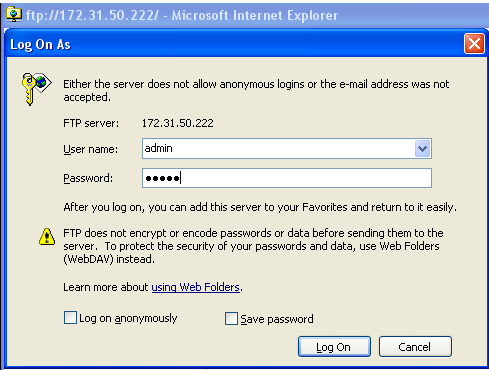The image size is (489, 370).
Task: Click the yellow warning triangle icon
Action: [x=47, y=237]
